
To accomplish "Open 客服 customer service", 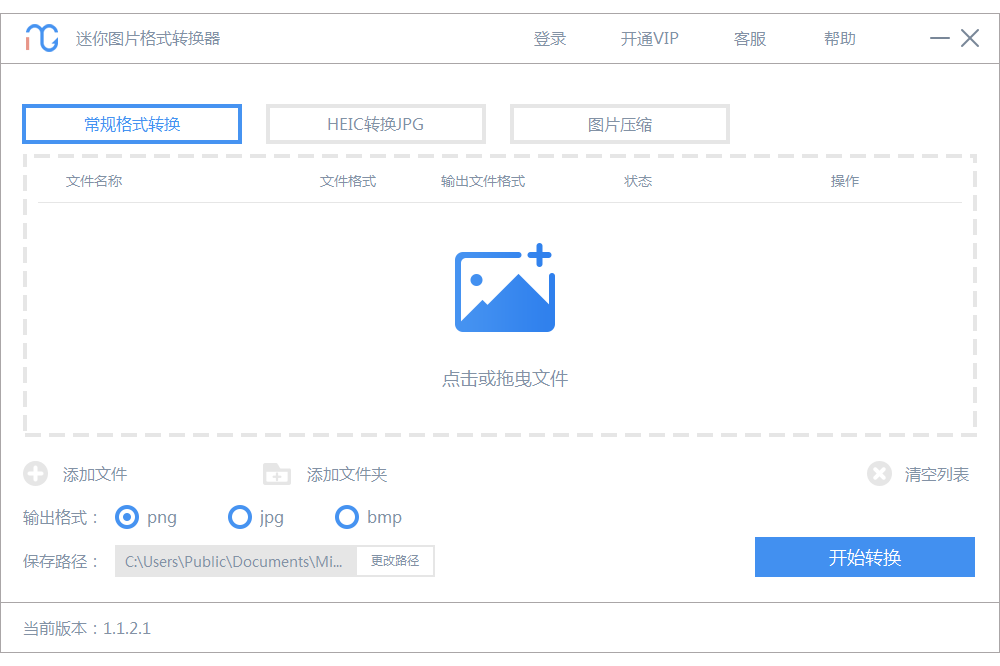I will point(750,39).
